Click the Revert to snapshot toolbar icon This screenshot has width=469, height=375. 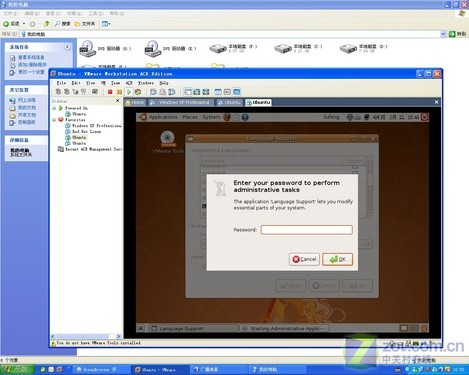pos(163,92)
